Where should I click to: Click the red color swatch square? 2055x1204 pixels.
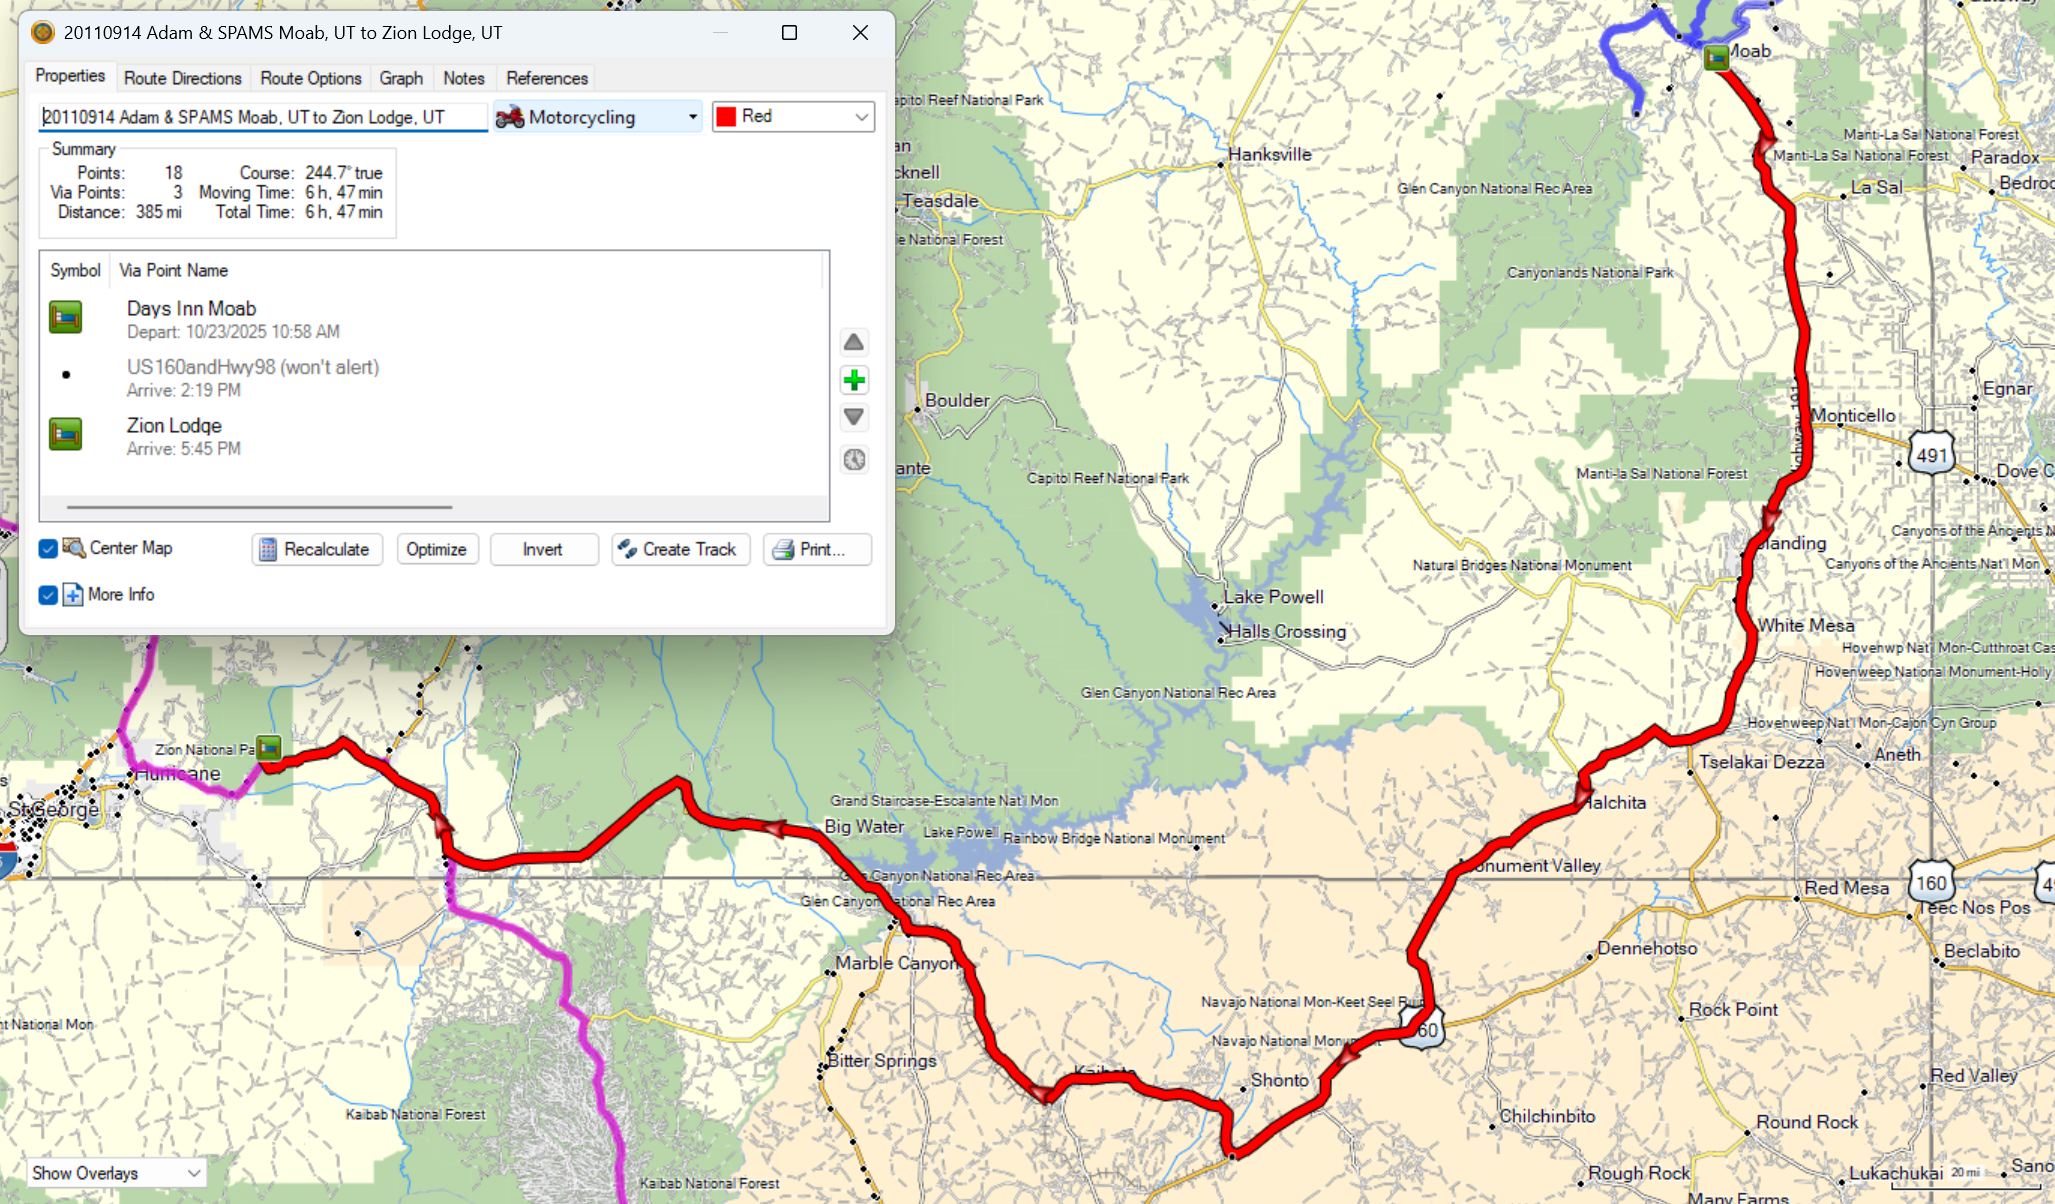coord(727,117)
